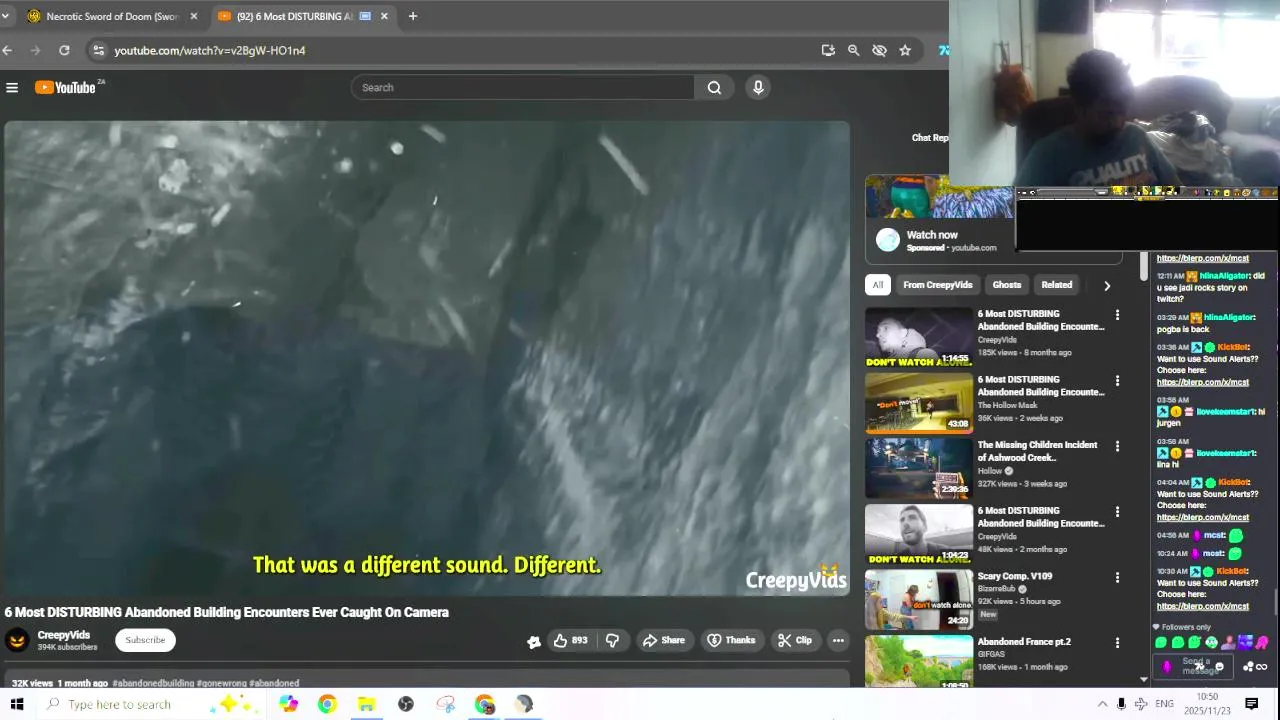Subscribe to the CreepyVids channel
Viewport: 1280px width, 720px height.
[x=145, y=640]
